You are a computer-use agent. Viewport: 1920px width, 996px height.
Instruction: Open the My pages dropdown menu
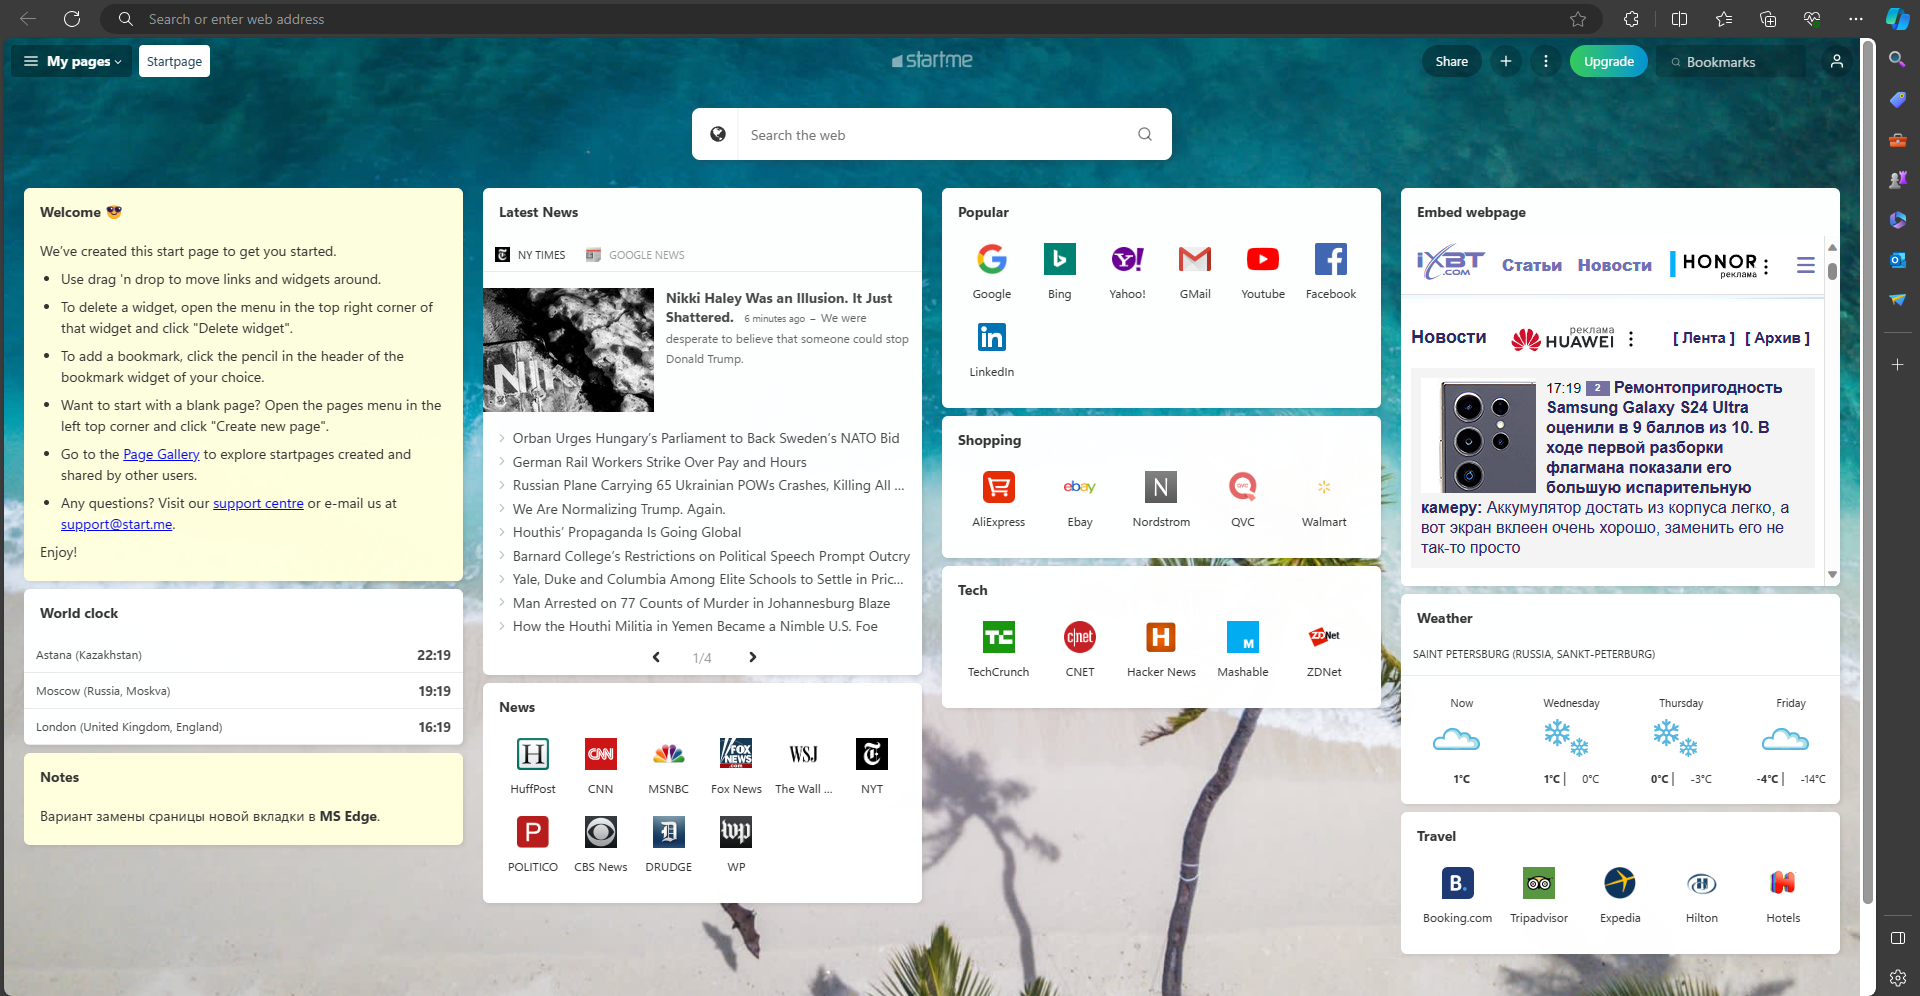[x=72, y=61]
